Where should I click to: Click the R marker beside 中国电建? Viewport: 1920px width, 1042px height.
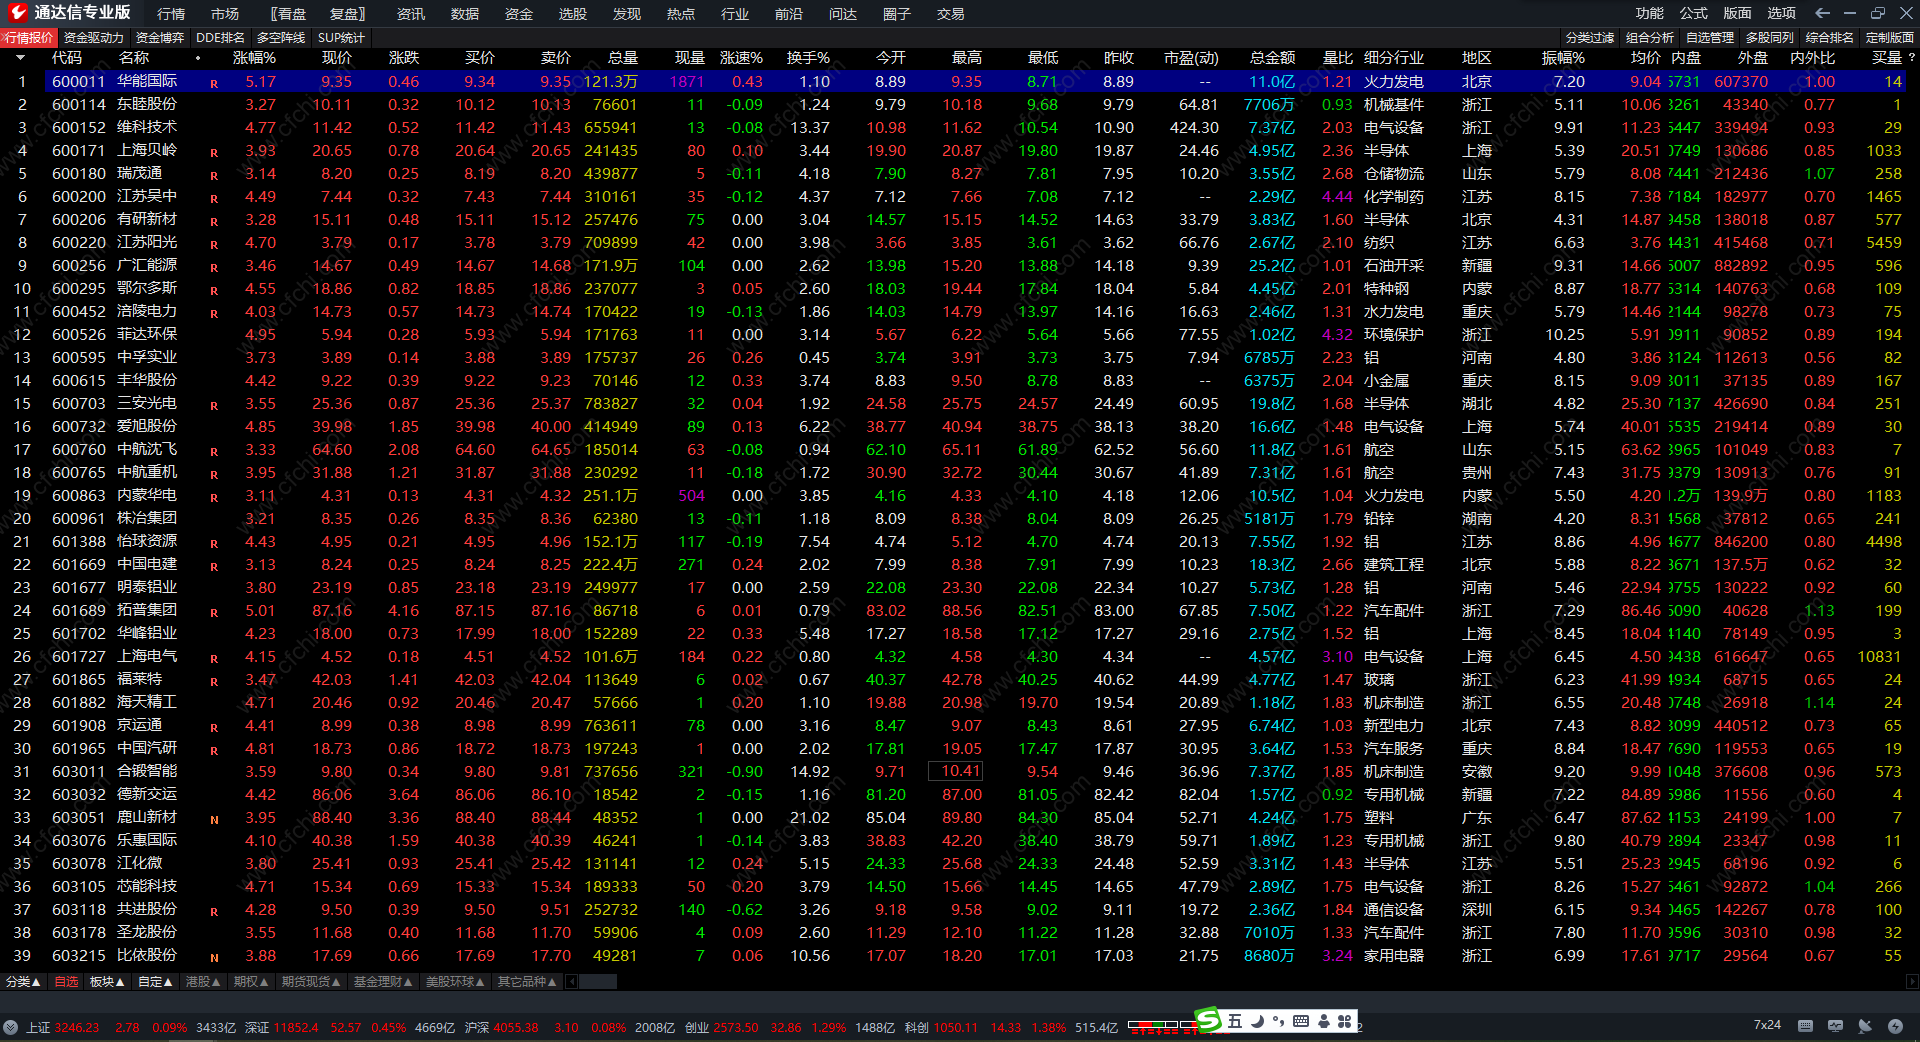(214, 566)
